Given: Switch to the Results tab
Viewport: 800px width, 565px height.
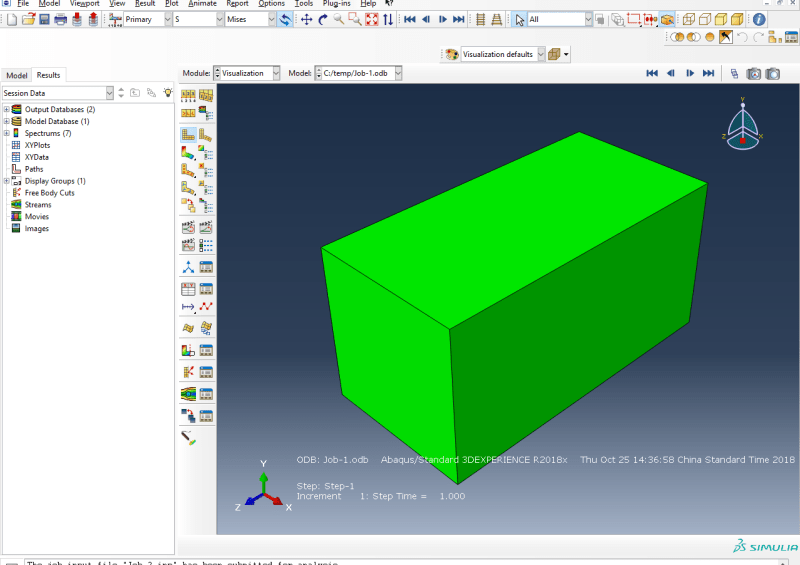Looking at the screenshot, I should click(48, 75).
